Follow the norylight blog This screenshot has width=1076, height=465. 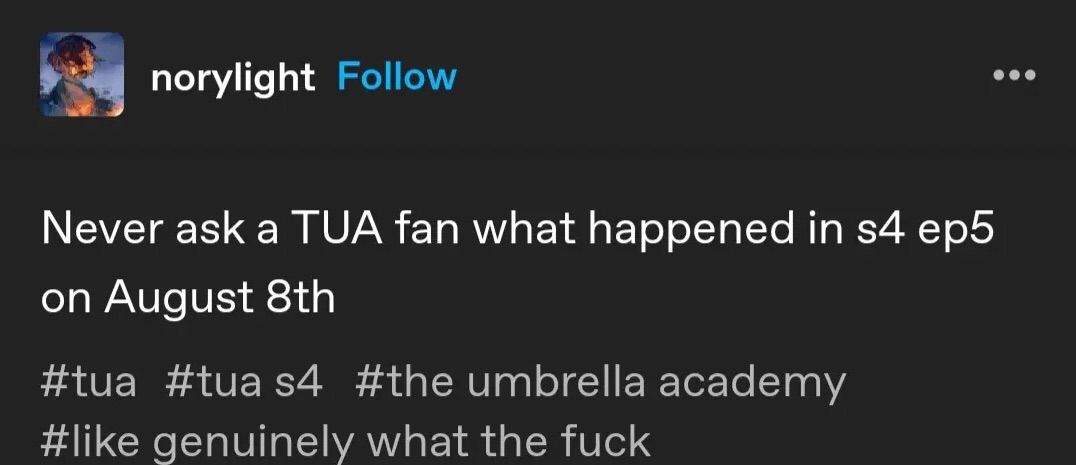pyautogui.click(x=397, y=77)
